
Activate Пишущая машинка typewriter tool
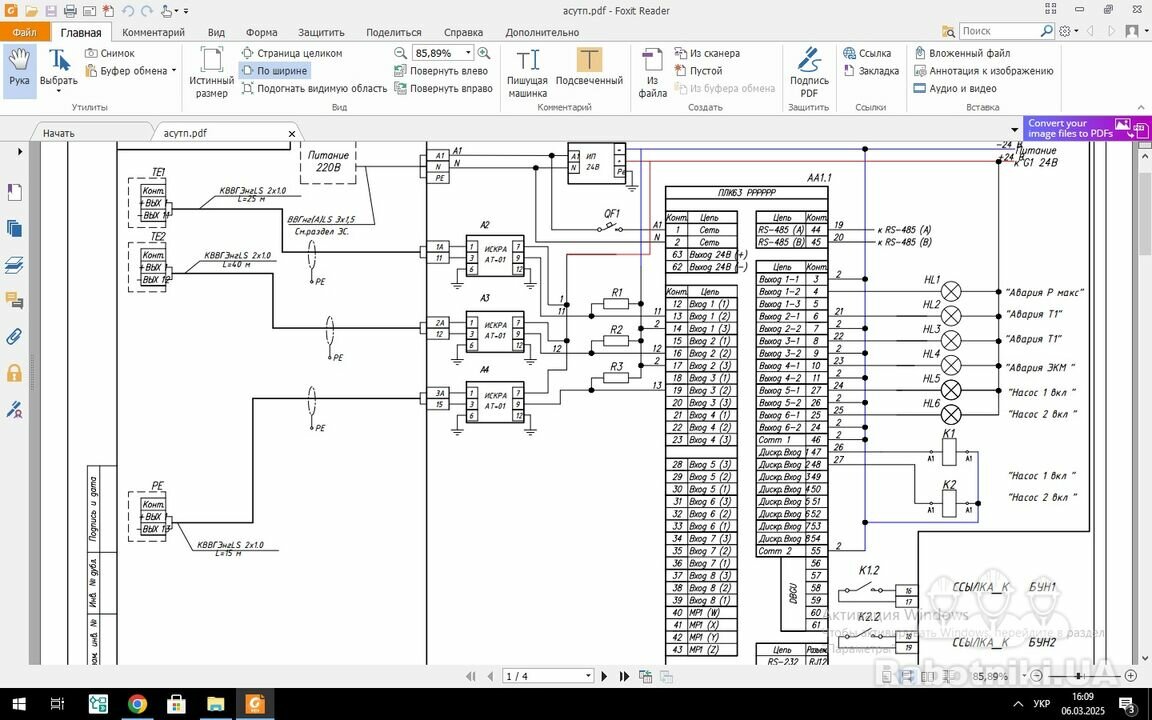click(528, 72)
